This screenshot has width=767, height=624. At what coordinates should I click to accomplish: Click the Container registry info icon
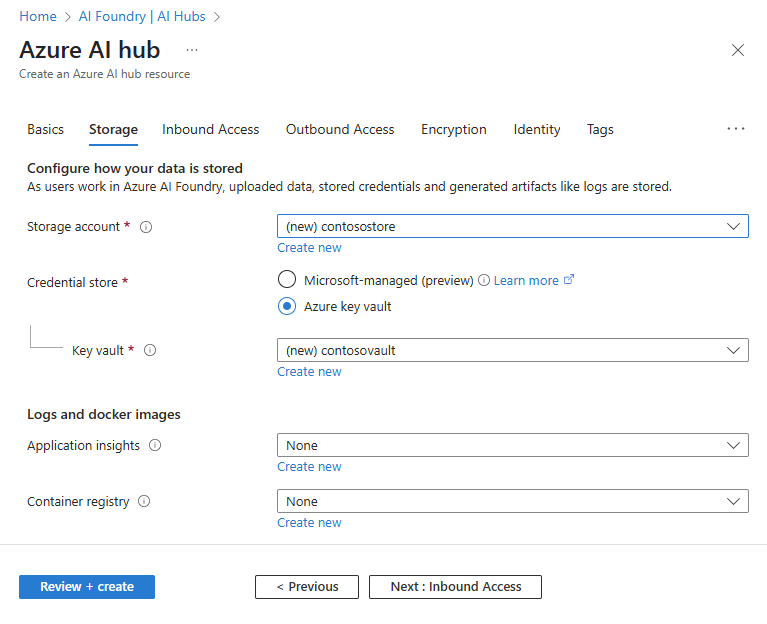click(x=144, y=501)
